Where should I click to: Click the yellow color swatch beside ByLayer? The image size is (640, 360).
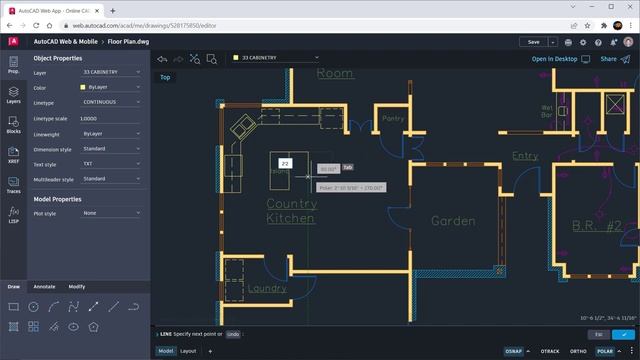(83, 87)
